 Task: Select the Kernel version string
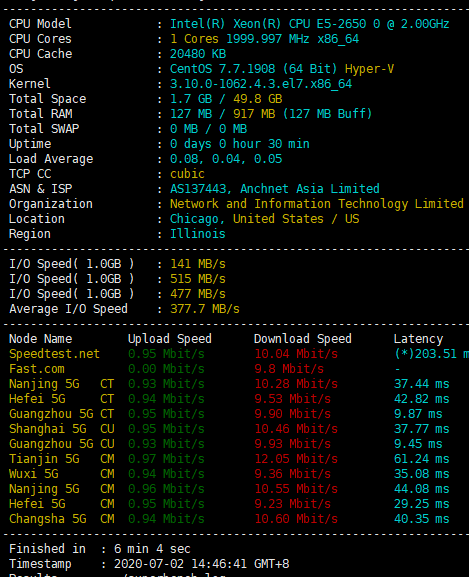click(261, 84)
